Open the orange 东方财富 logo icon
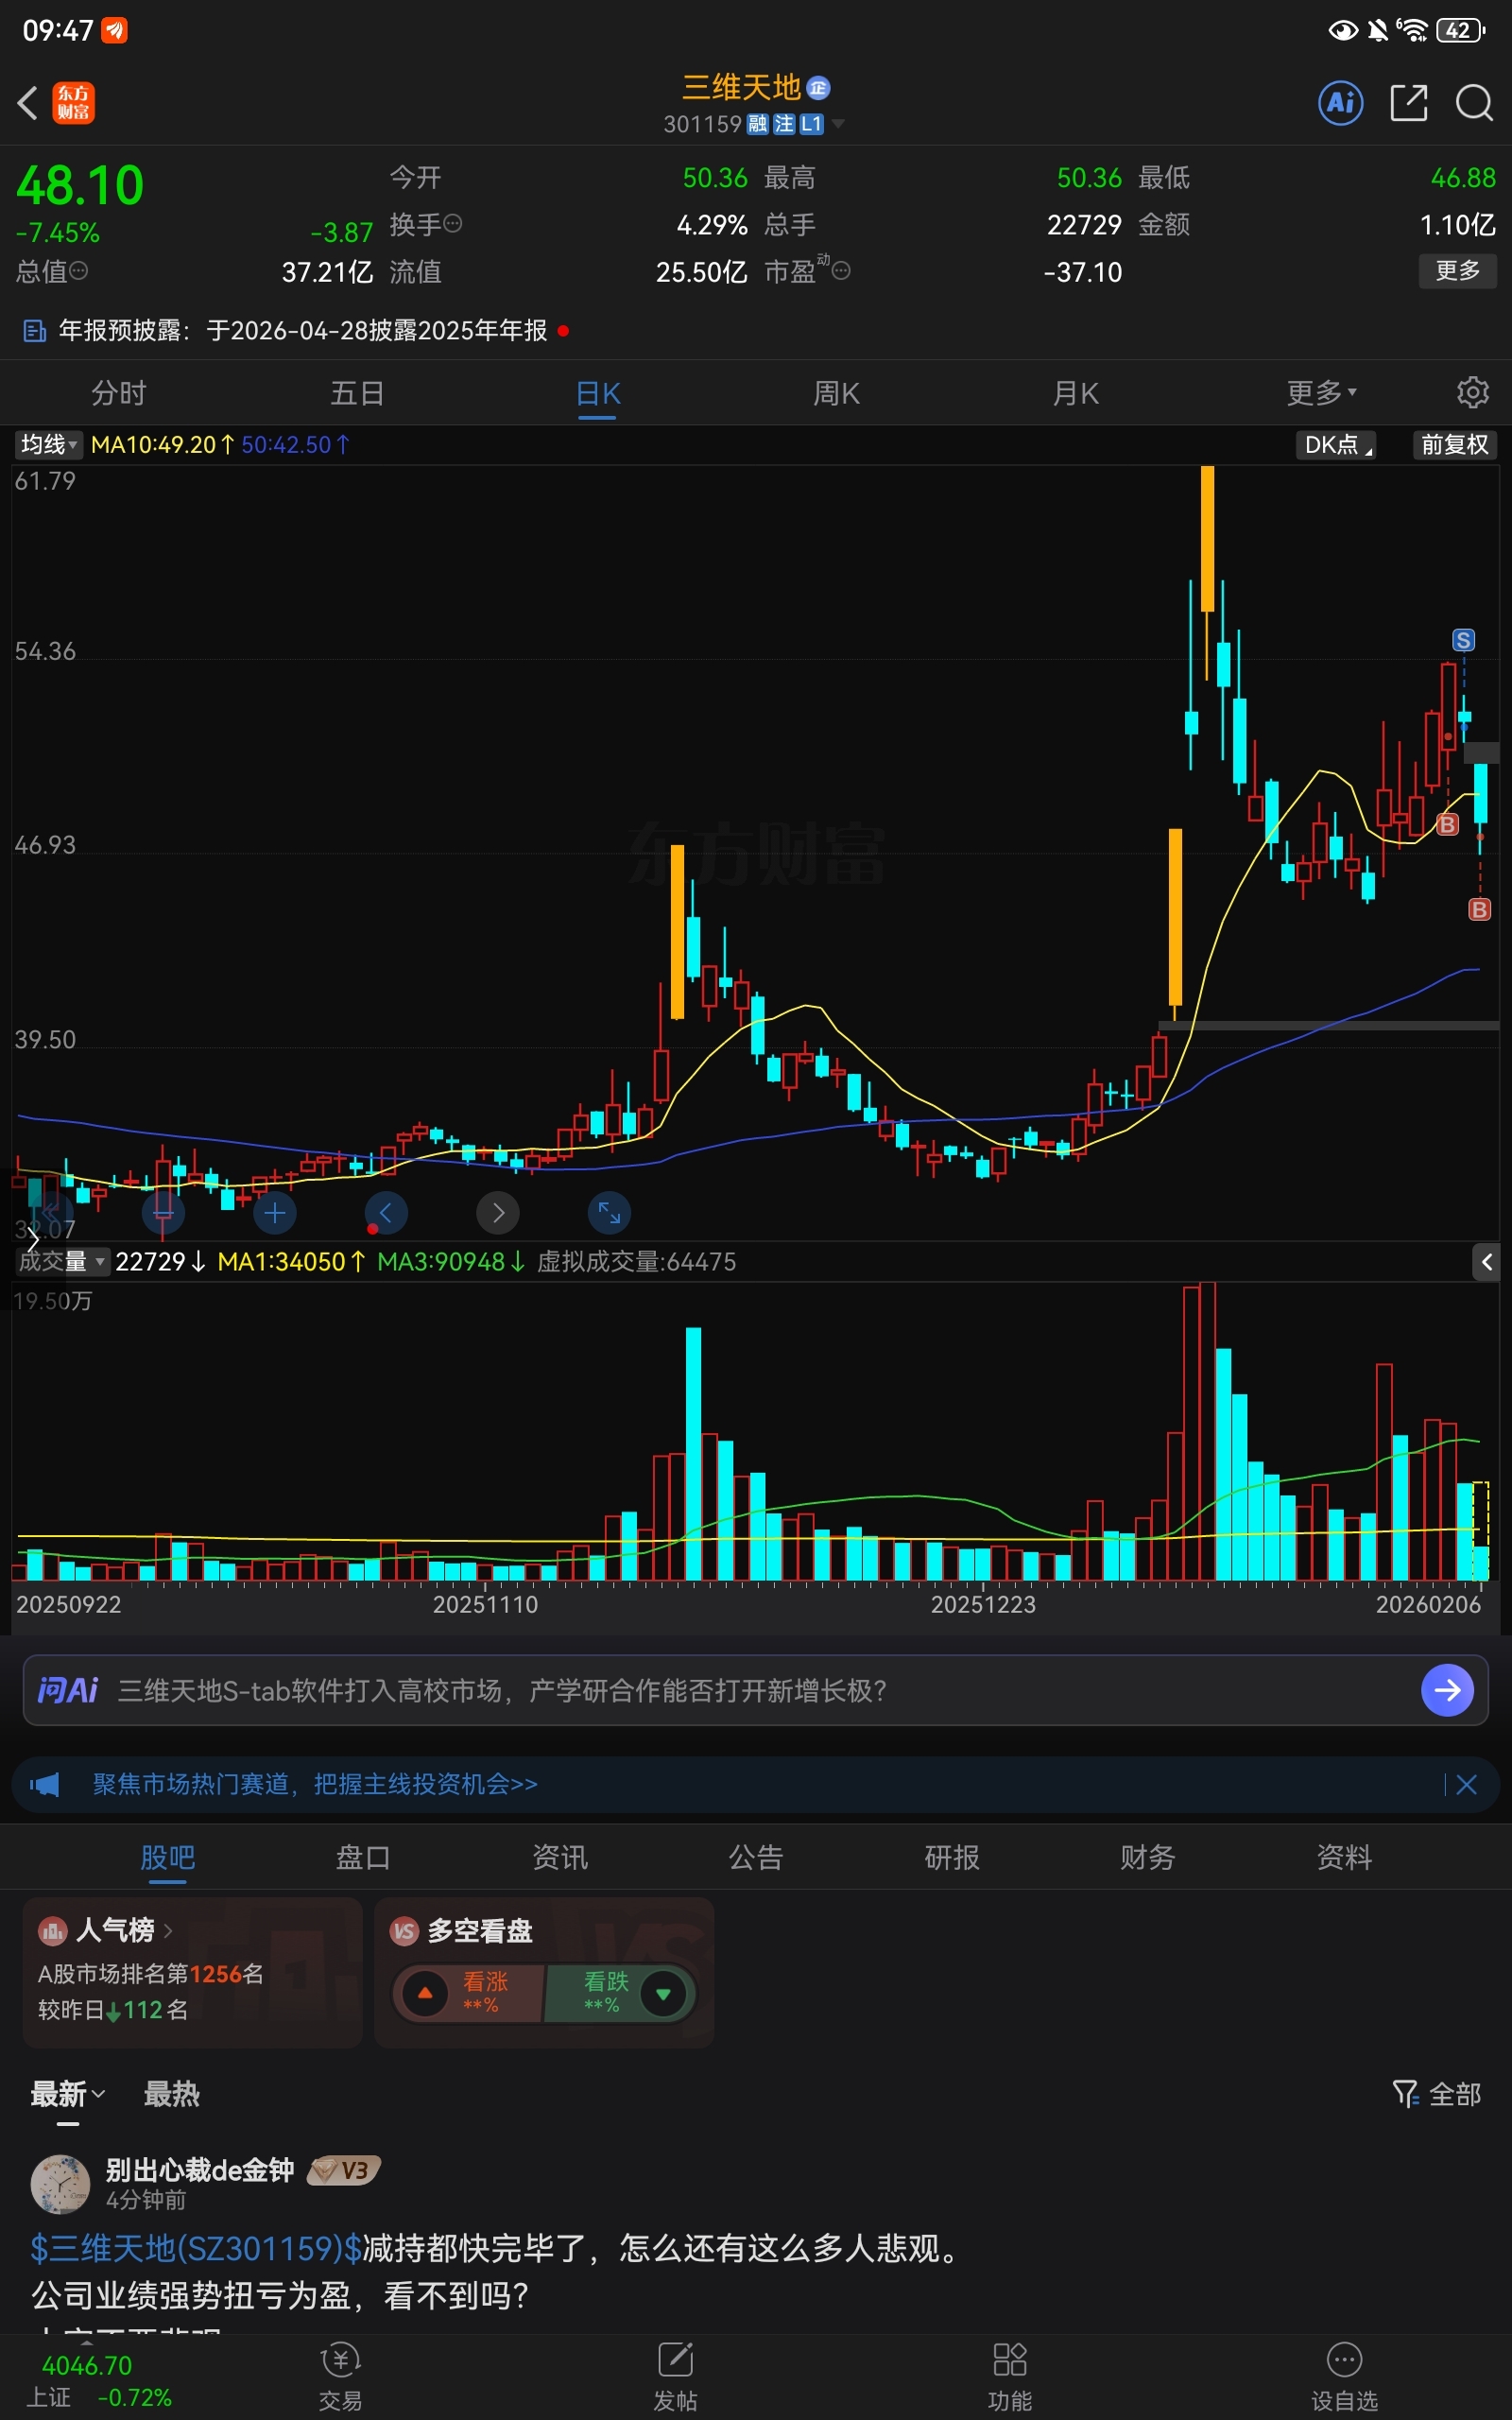 (x=73, y=102)
